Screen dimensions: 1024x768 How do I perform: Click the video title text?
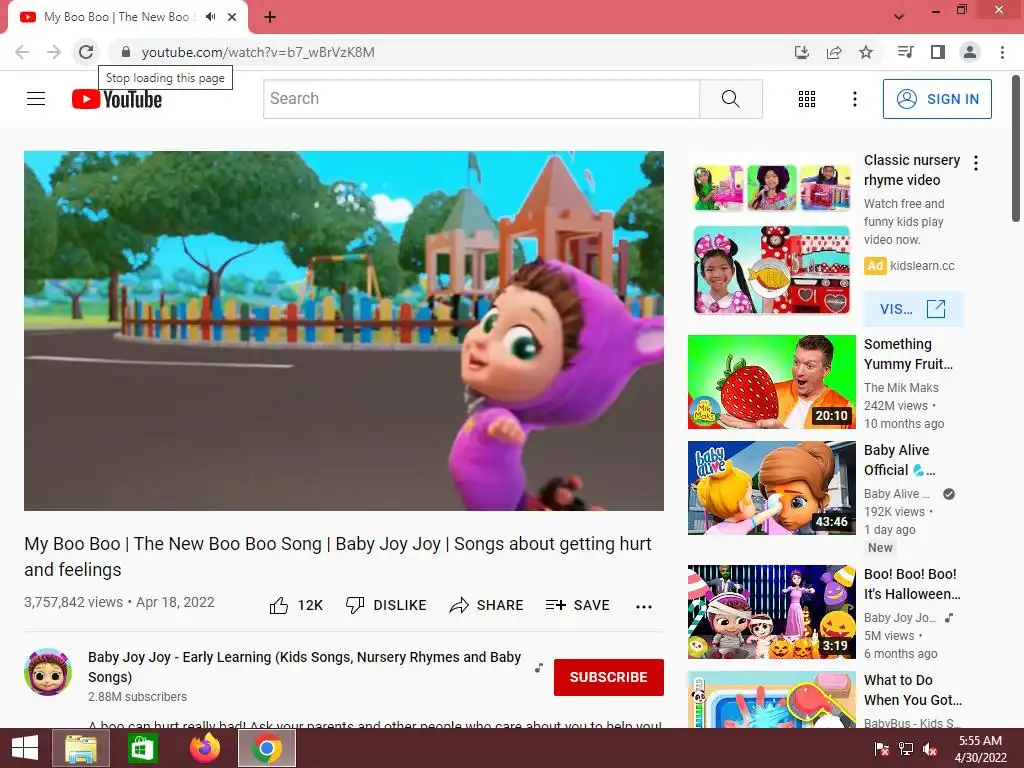[338, 556]
